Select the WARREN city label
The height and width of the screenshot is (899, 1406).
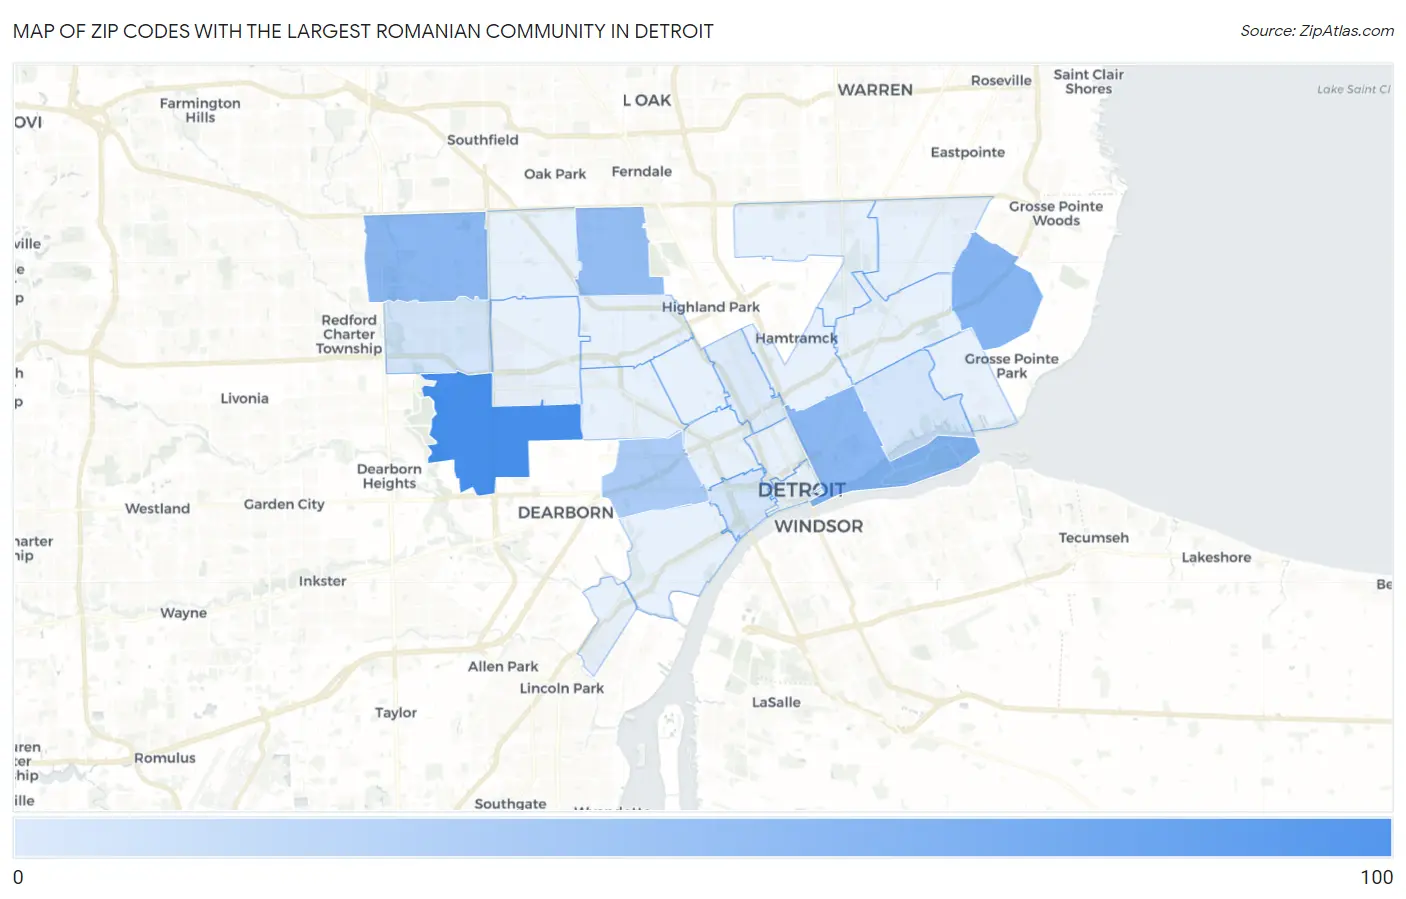pos(875,90)
